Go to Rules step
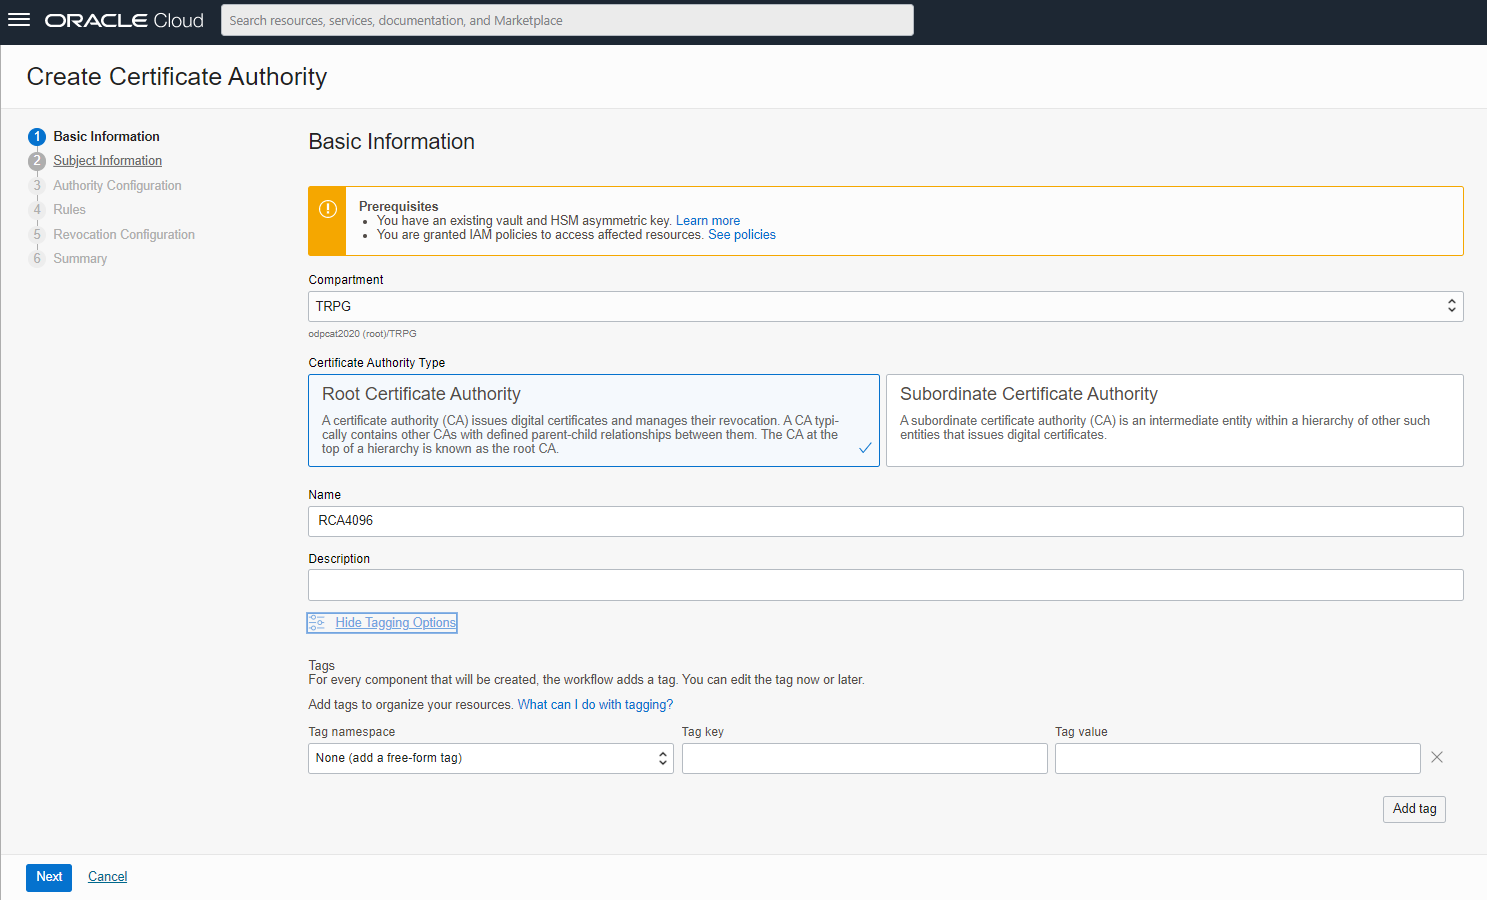Viewport: 1487px width, 900px height. click(69, 209)
